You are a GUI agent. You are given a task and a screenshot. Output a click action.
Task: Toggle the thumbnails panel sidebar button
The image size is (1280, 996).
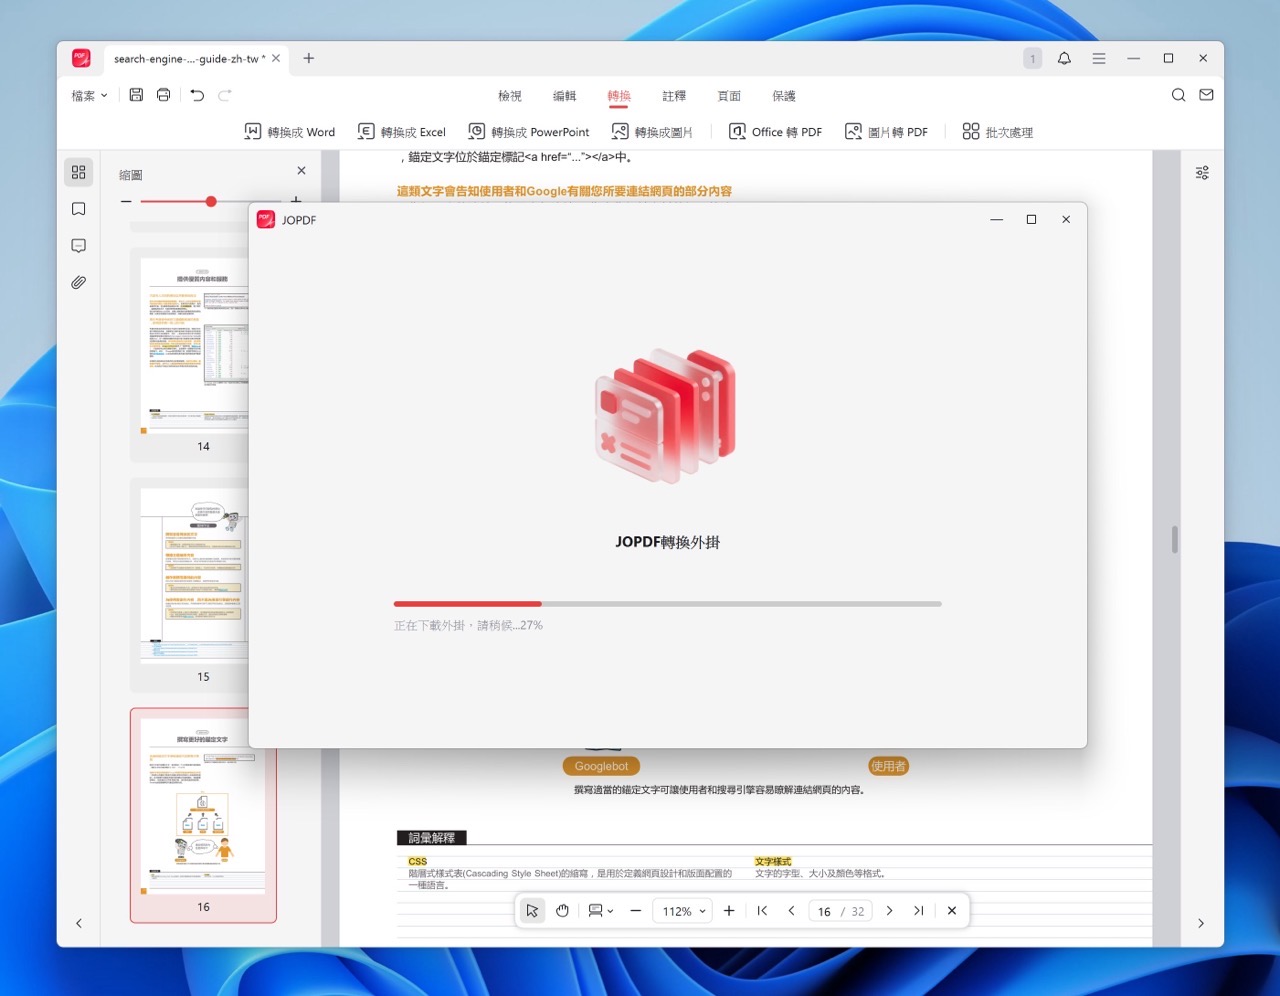point(79,172)
